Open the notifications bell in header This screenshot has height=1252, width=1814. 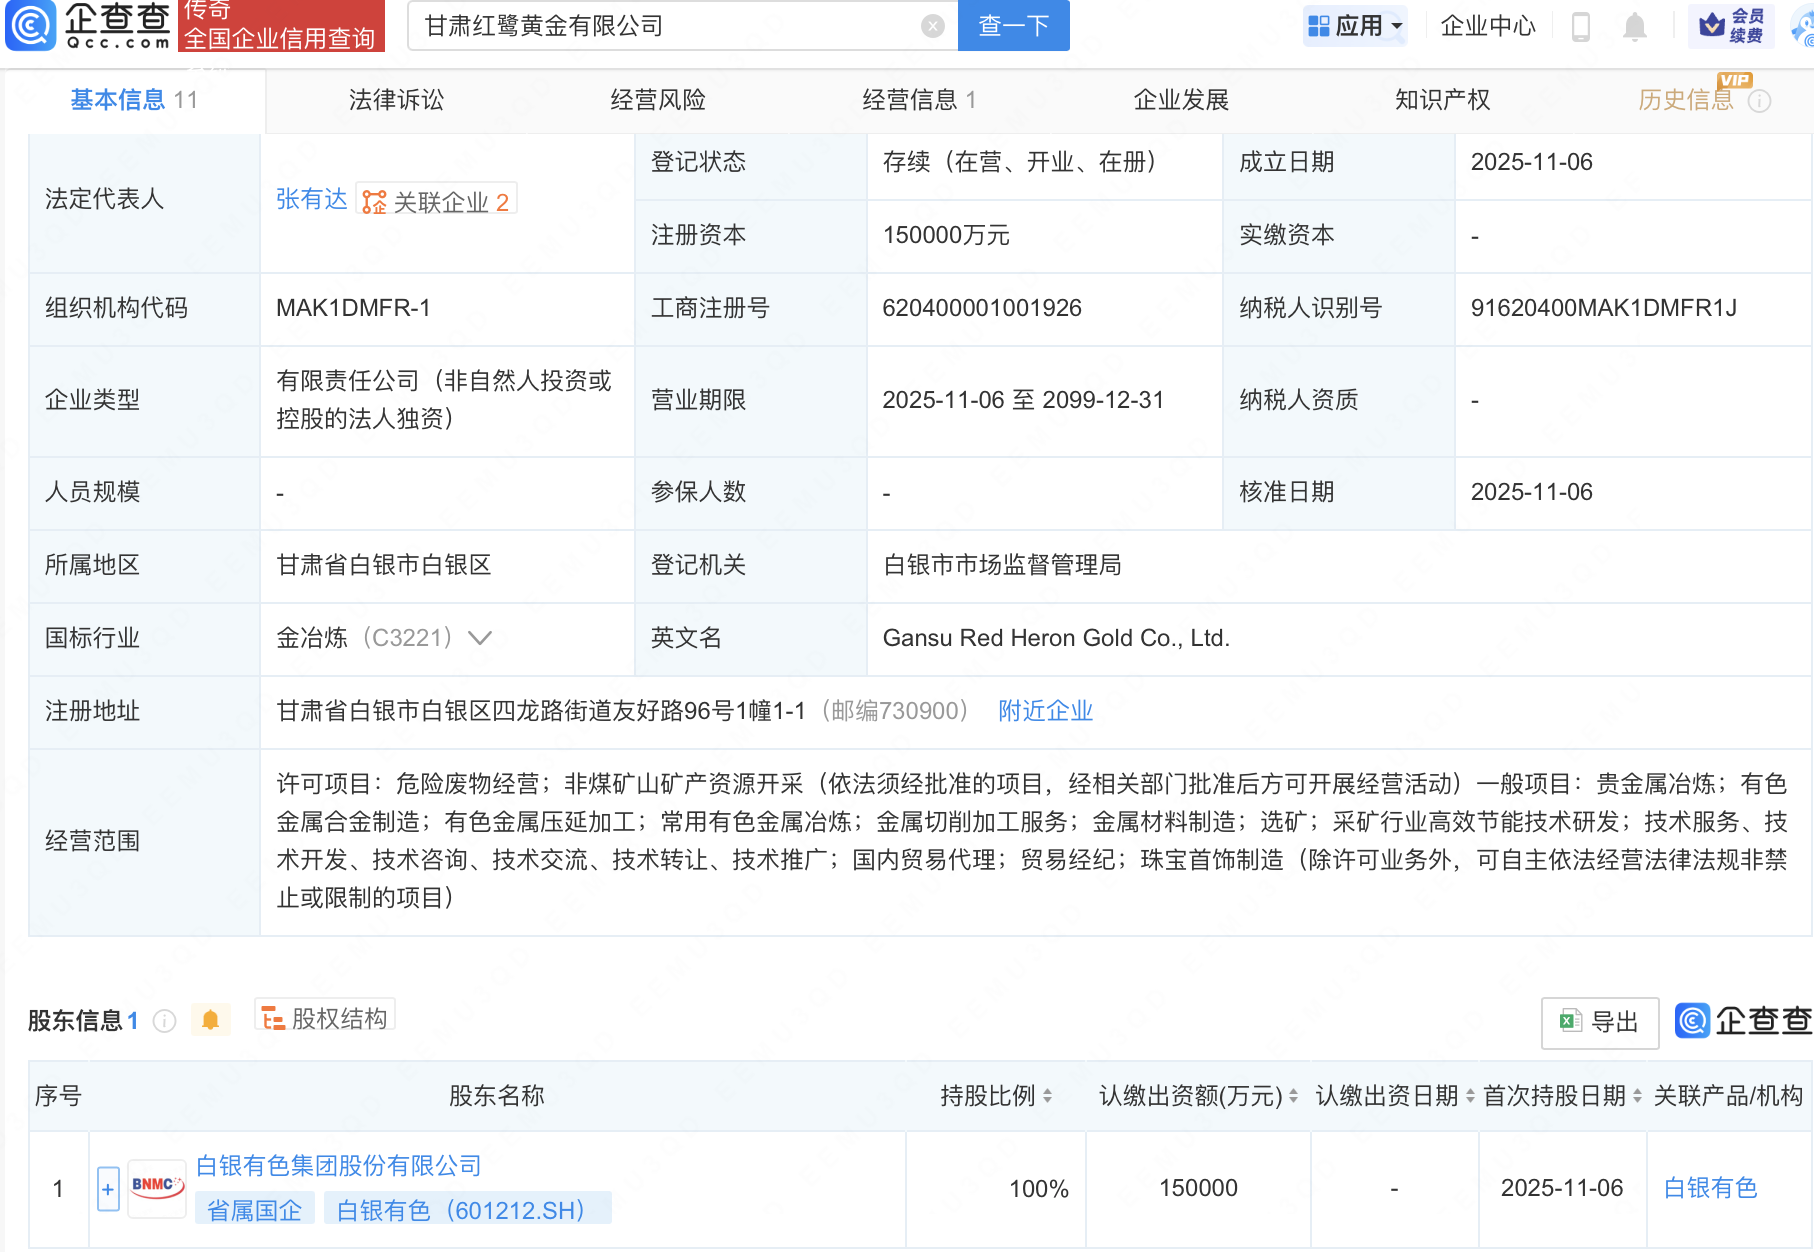pos(1634,27)
